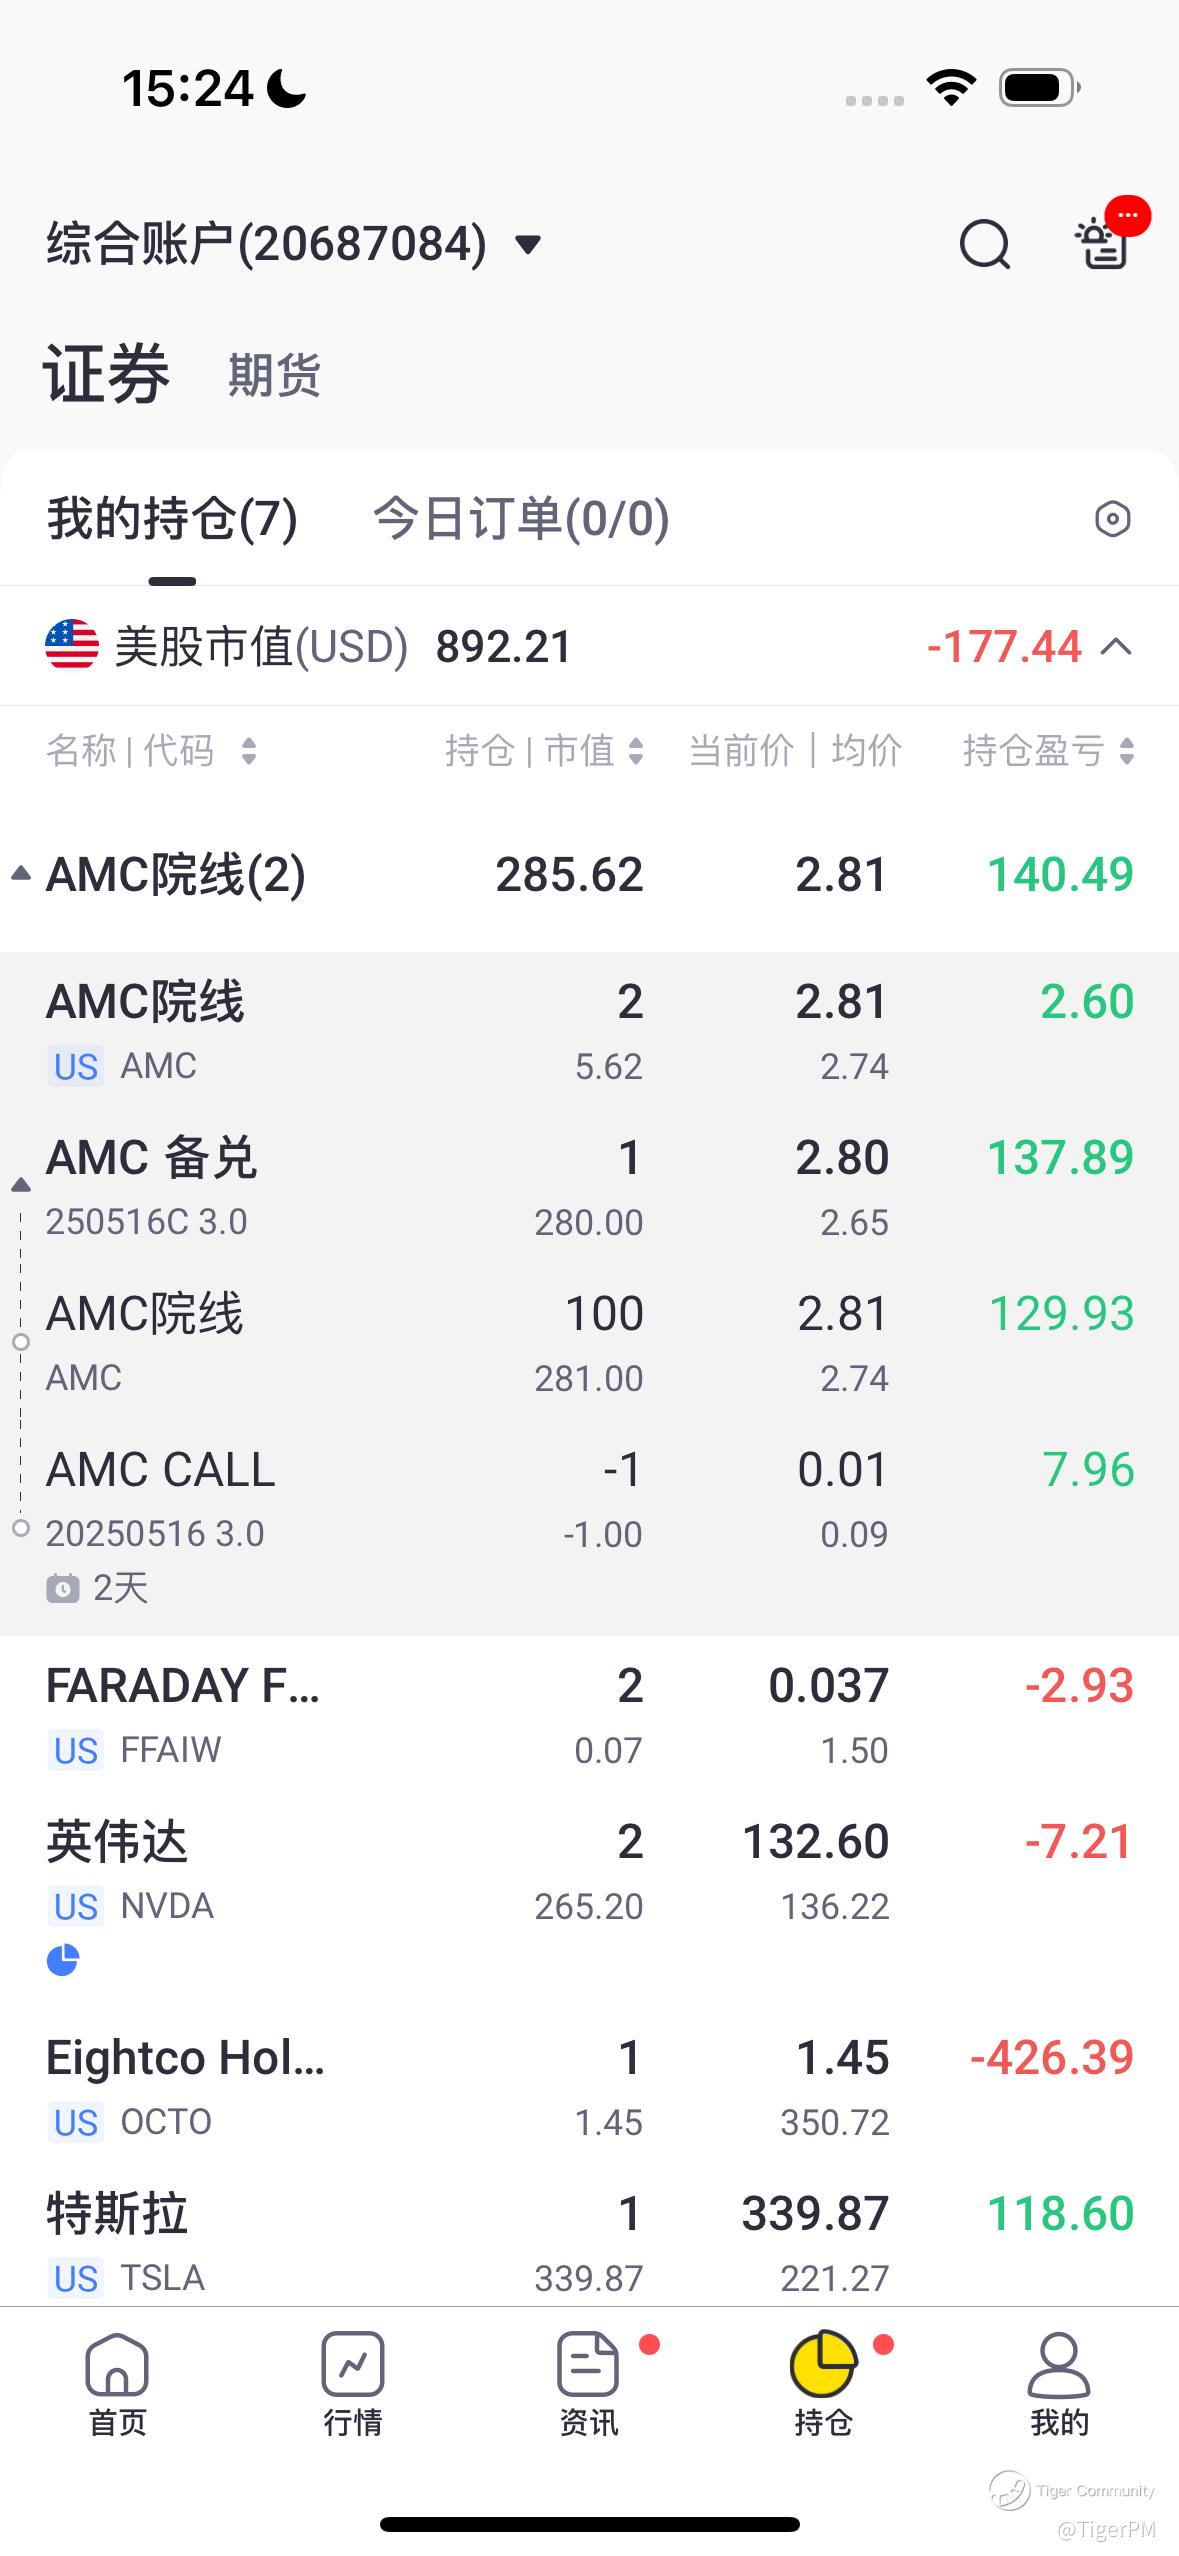1179x2556 pixels.
Task: Open the notification assistant icon
Action: click(1104, 244)
